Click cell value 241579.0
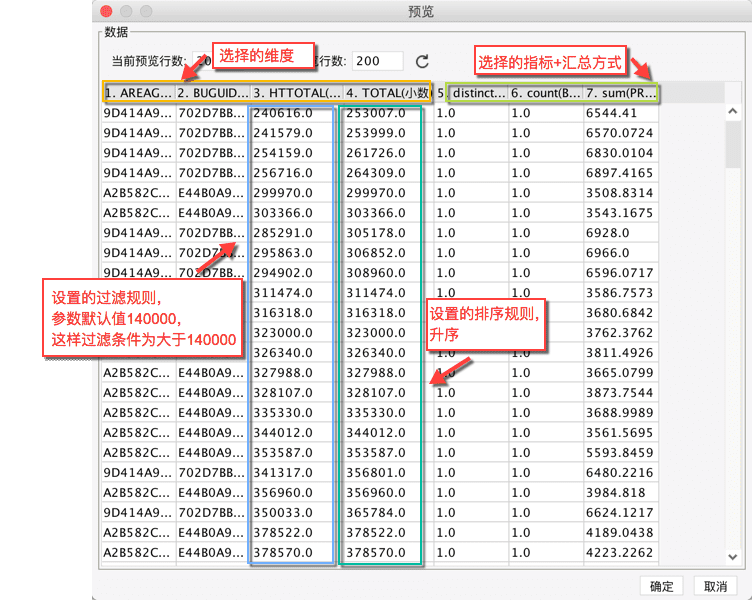Viewport: 752px width, 600px height. [x=283, y=133]
